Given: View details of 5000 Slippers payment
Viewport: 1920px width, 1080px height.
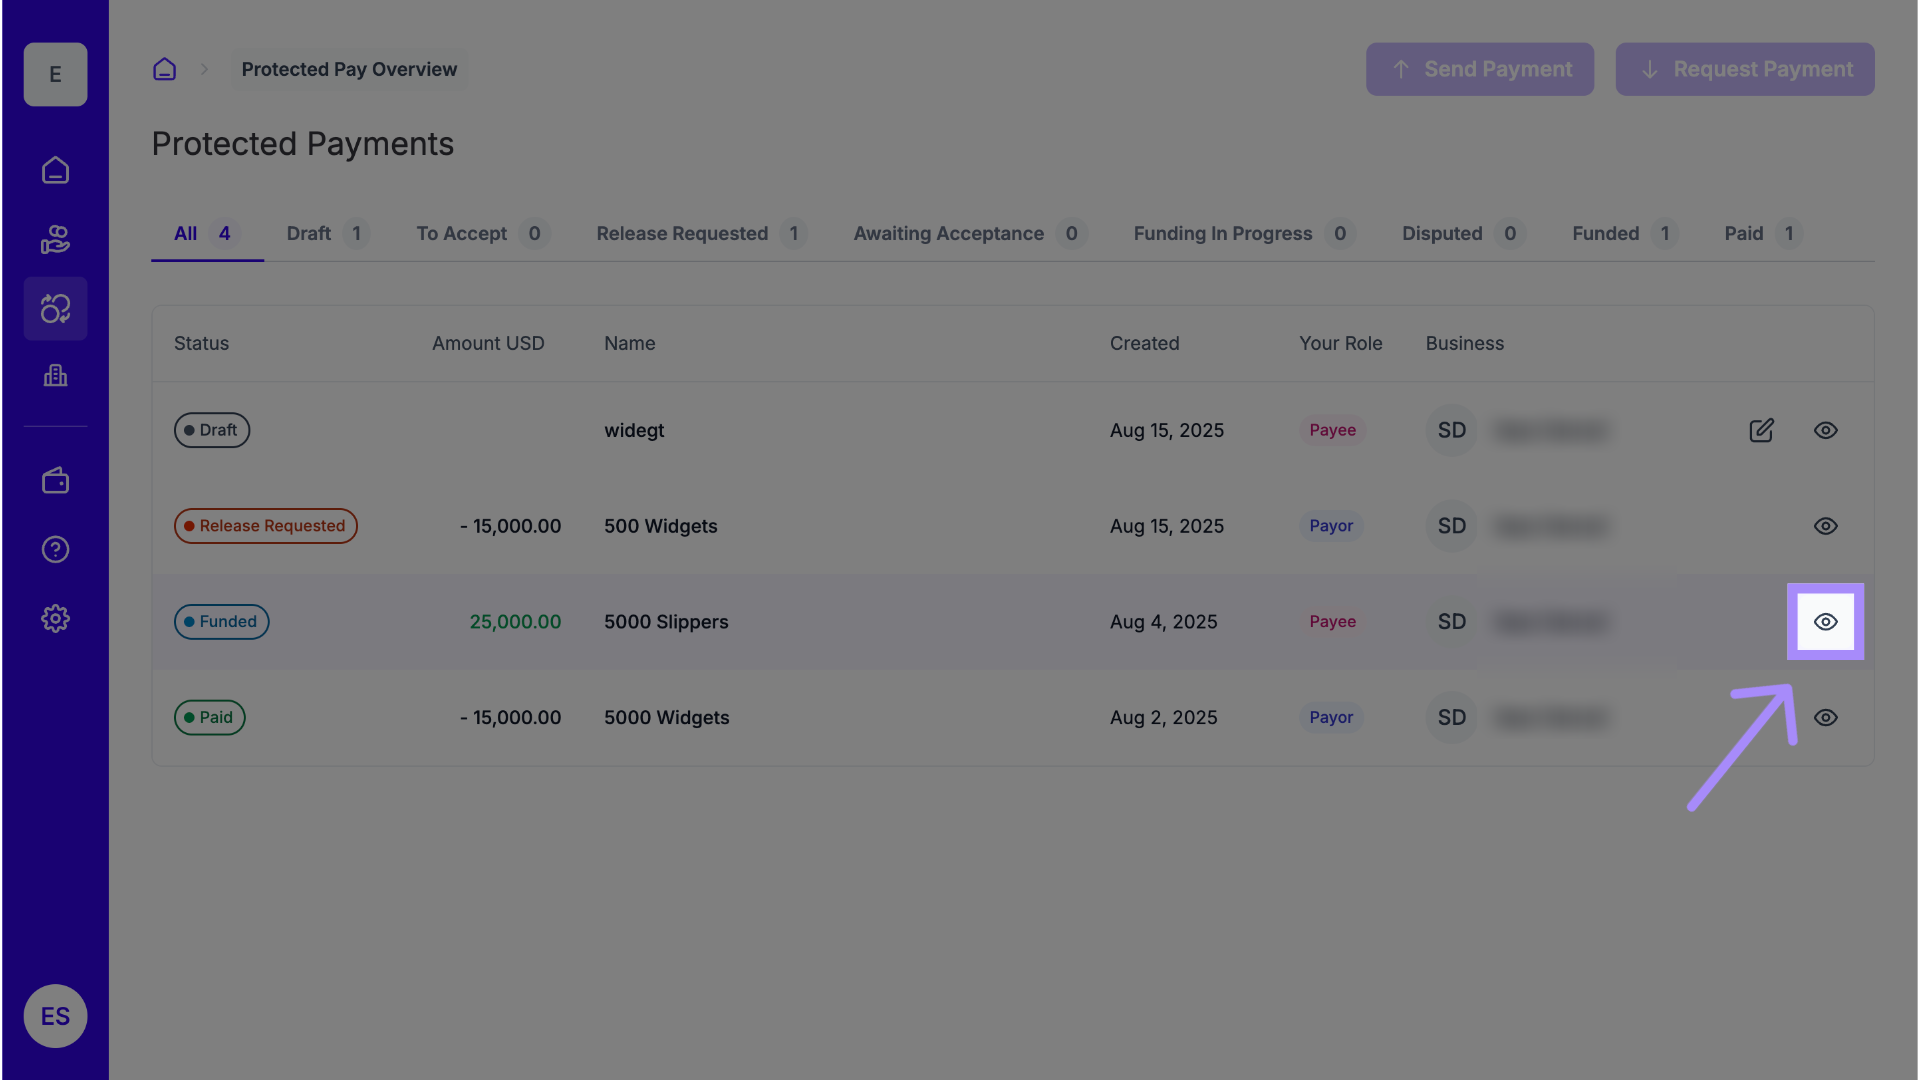Looking at the screenshot, I should (x=1825, y=622).
